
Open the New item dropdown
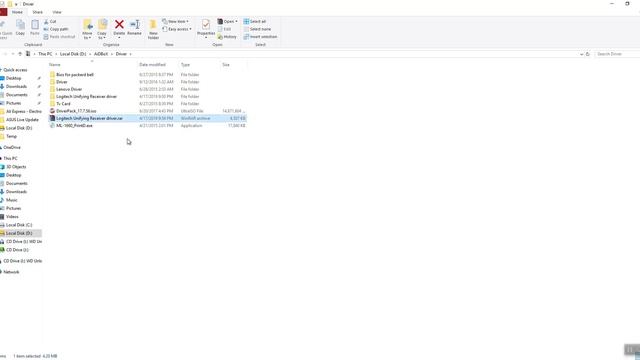pyautogui.click(x=176, y=21)
